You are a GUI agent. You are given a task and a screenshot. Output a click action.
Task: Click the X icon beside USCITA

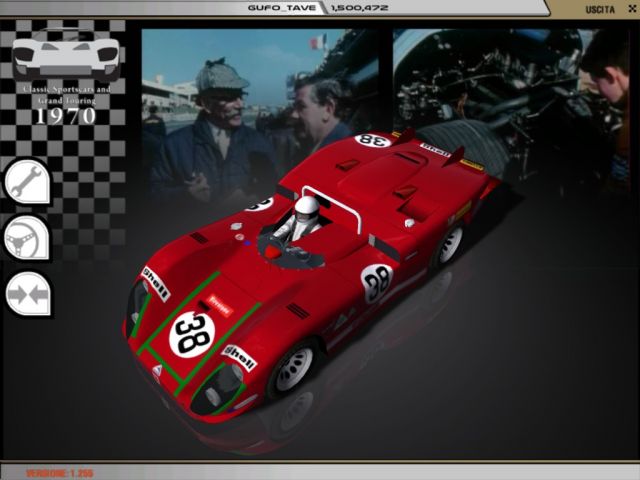pyautogui.click(x=633, y=8)
